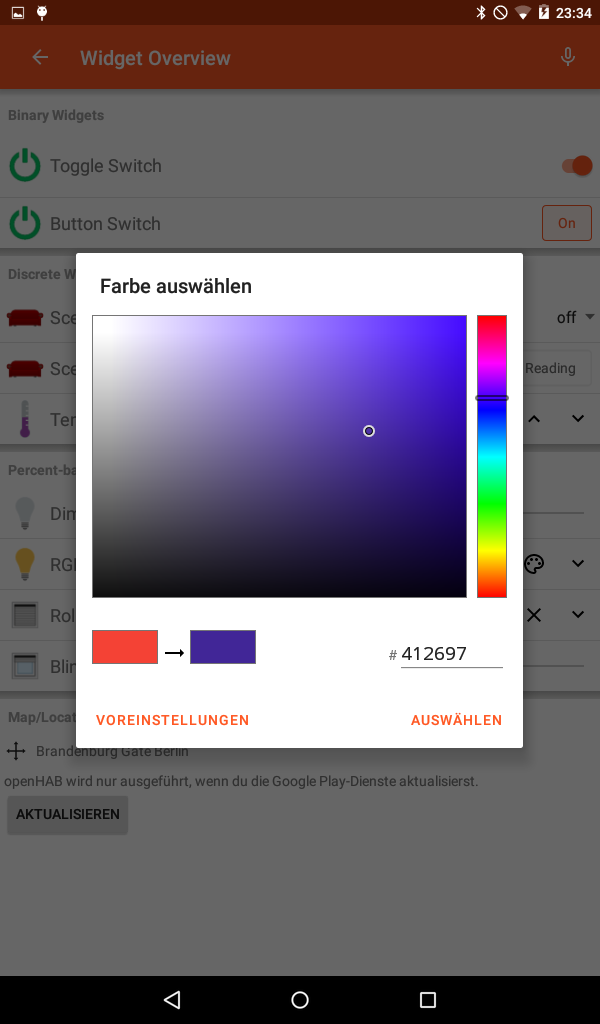Tap the Android debug notification icon
The image size is (600, 1024).
coord(42,12)
